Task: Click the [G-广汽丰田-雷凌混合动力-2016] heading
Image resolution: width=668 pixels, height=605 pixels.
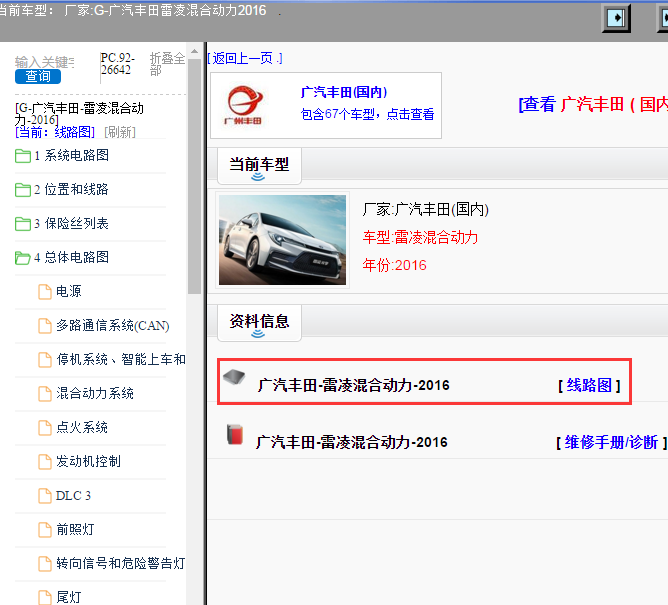Action: 79,114
